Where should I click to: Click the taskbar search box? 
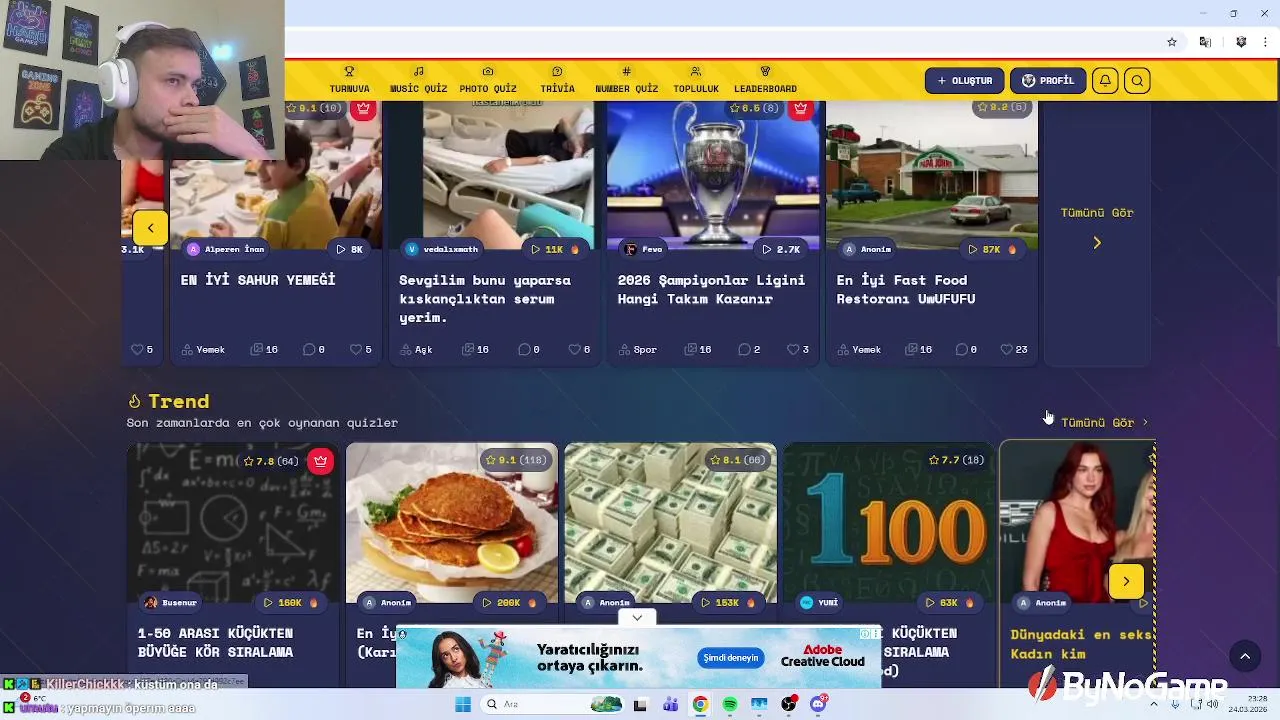[553, 704]
